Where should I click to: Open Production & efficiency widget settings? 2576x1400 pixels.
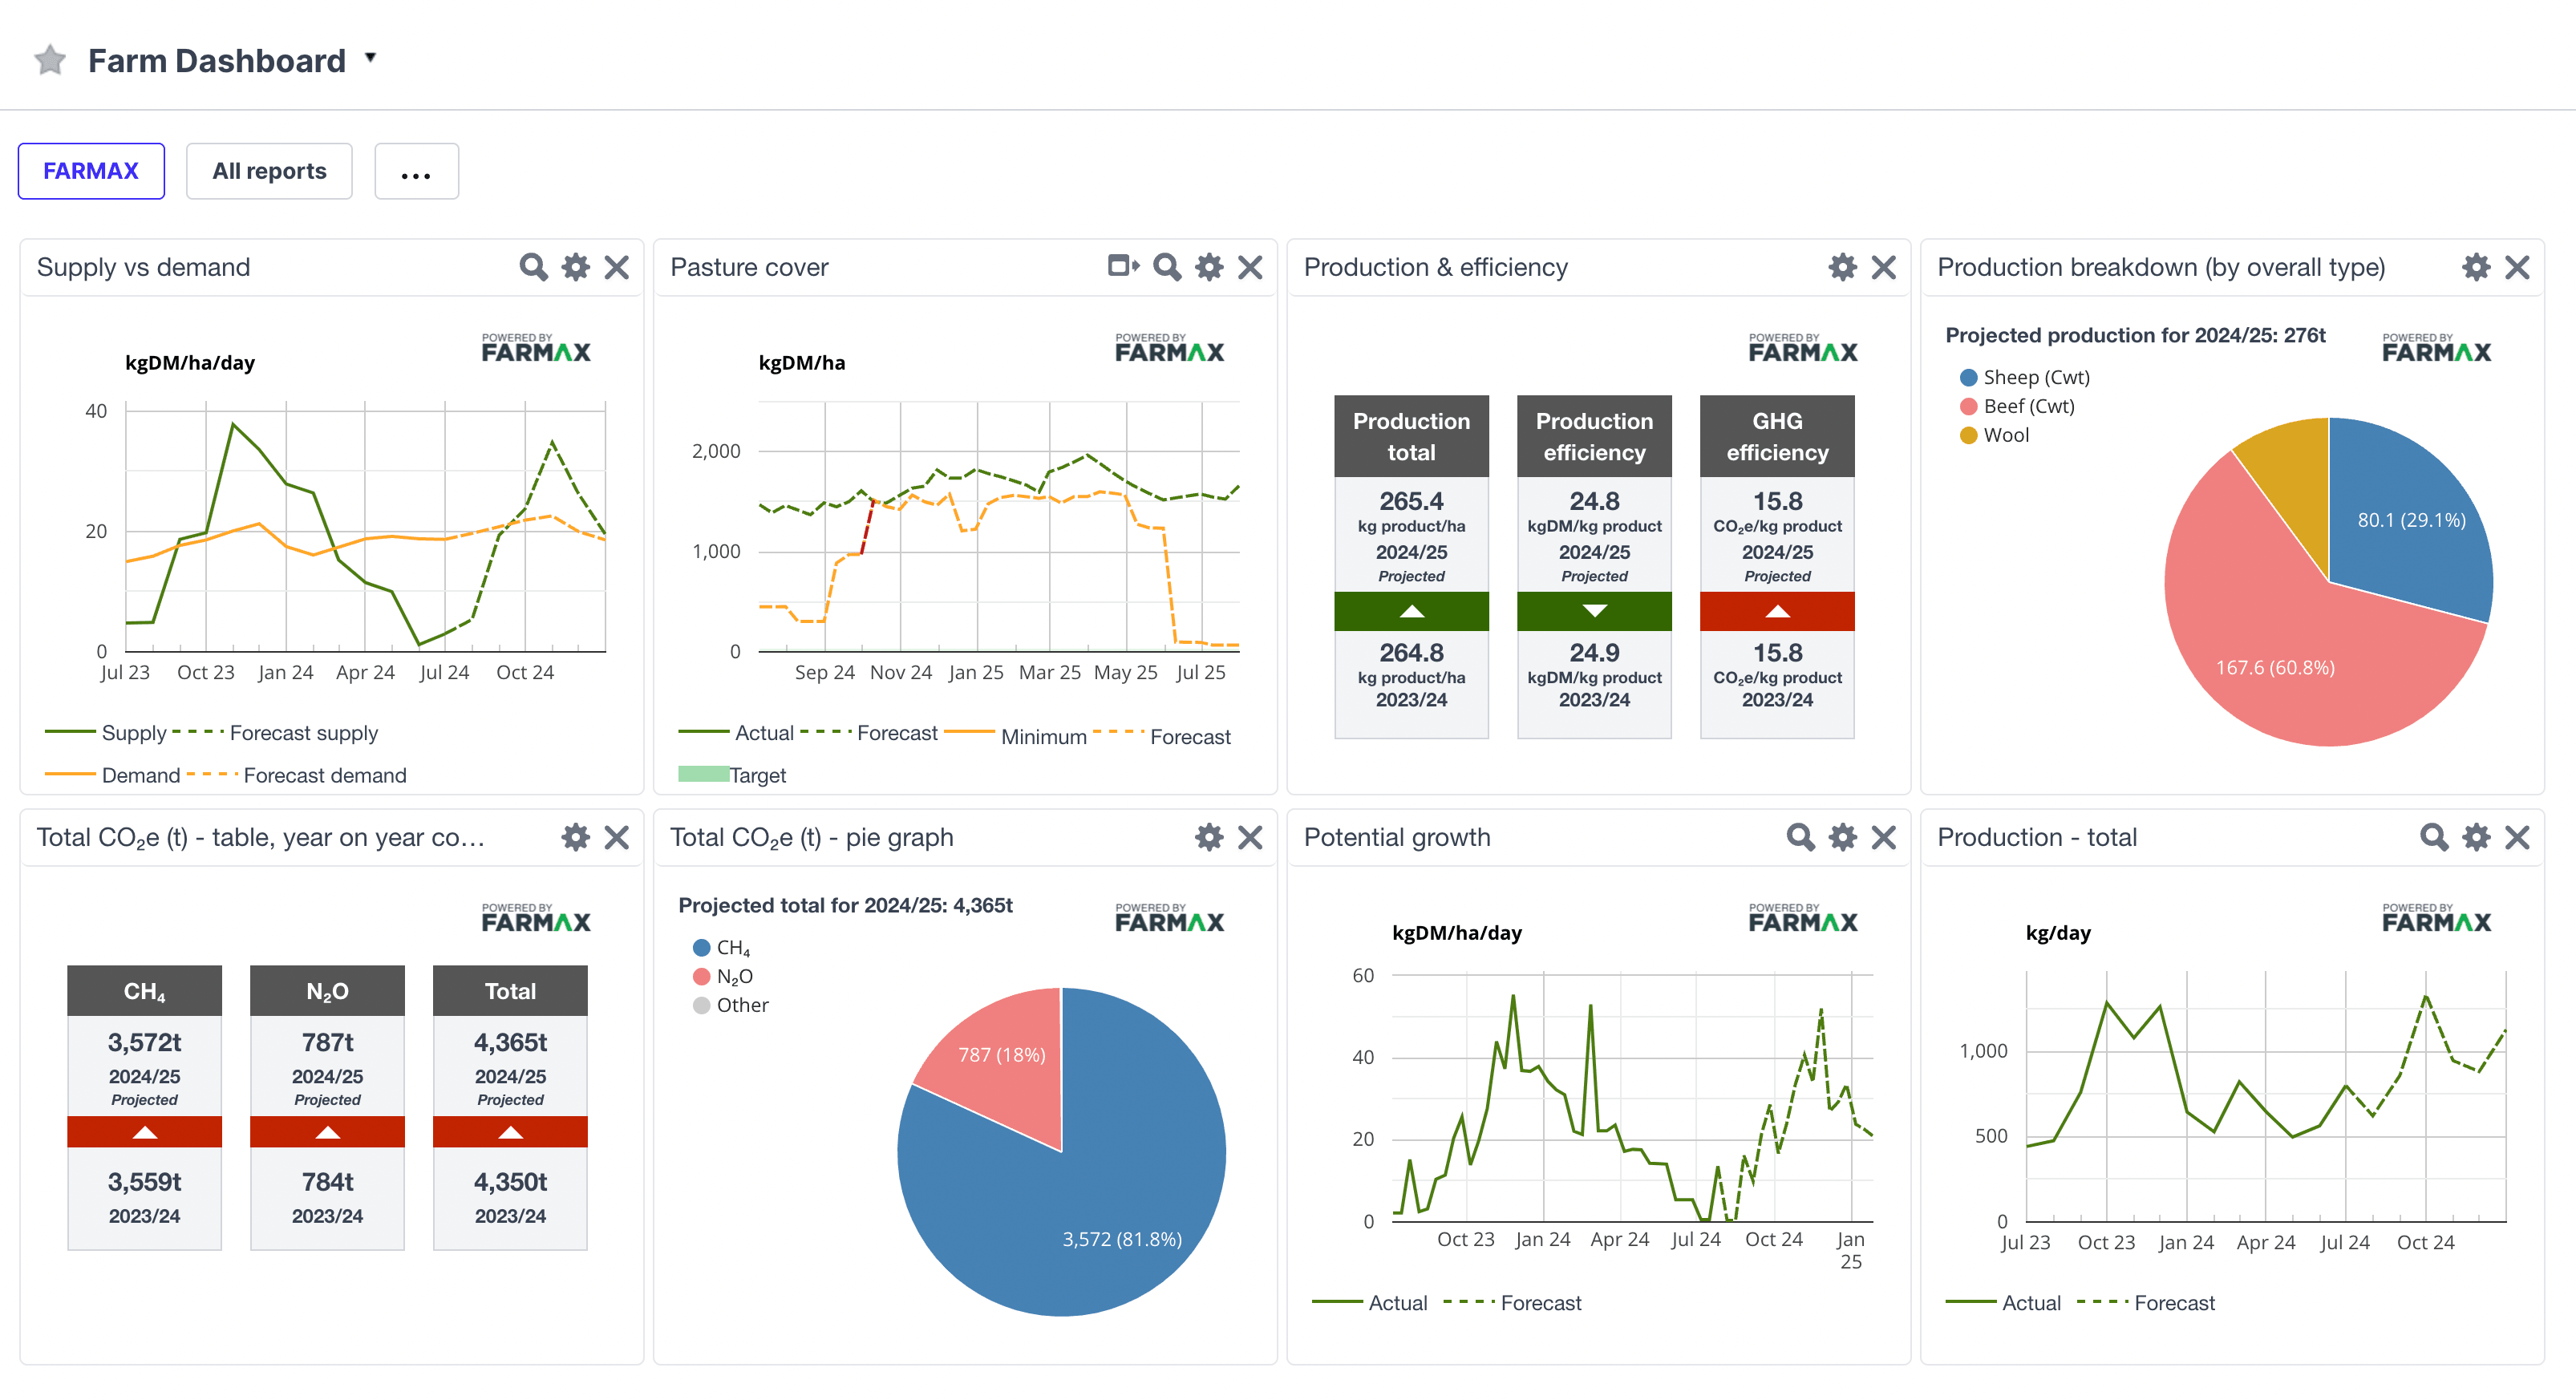click(x=1843, y=267)
